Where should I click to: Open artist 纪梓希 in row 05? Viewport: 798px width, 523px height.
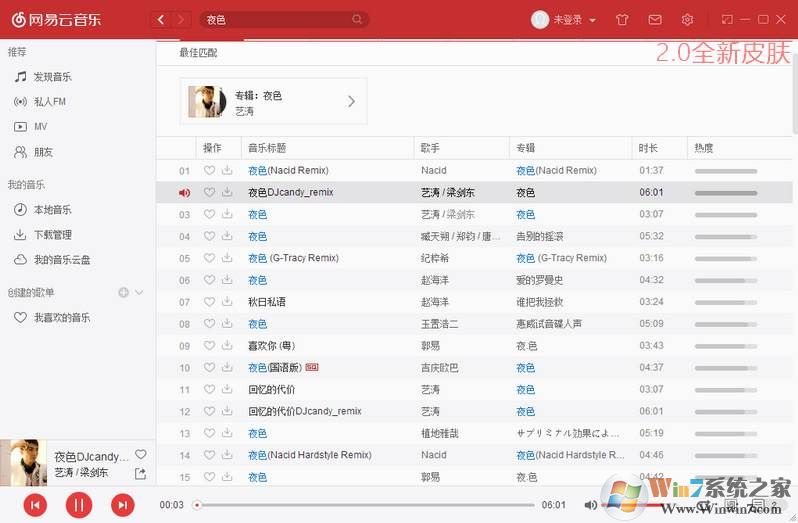pos(435,258)
